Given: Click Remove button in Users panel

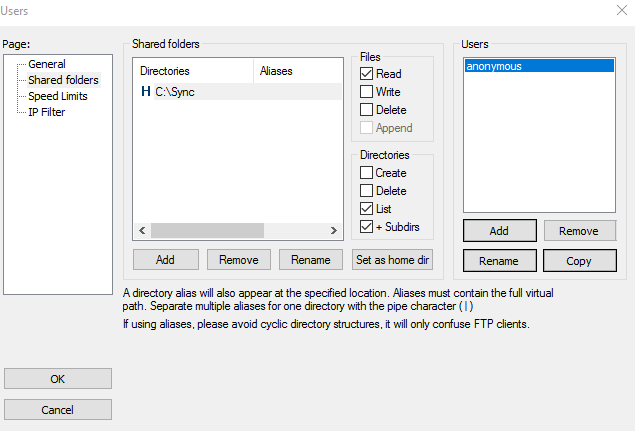Looking at the screenshot, I should point(580,231).
